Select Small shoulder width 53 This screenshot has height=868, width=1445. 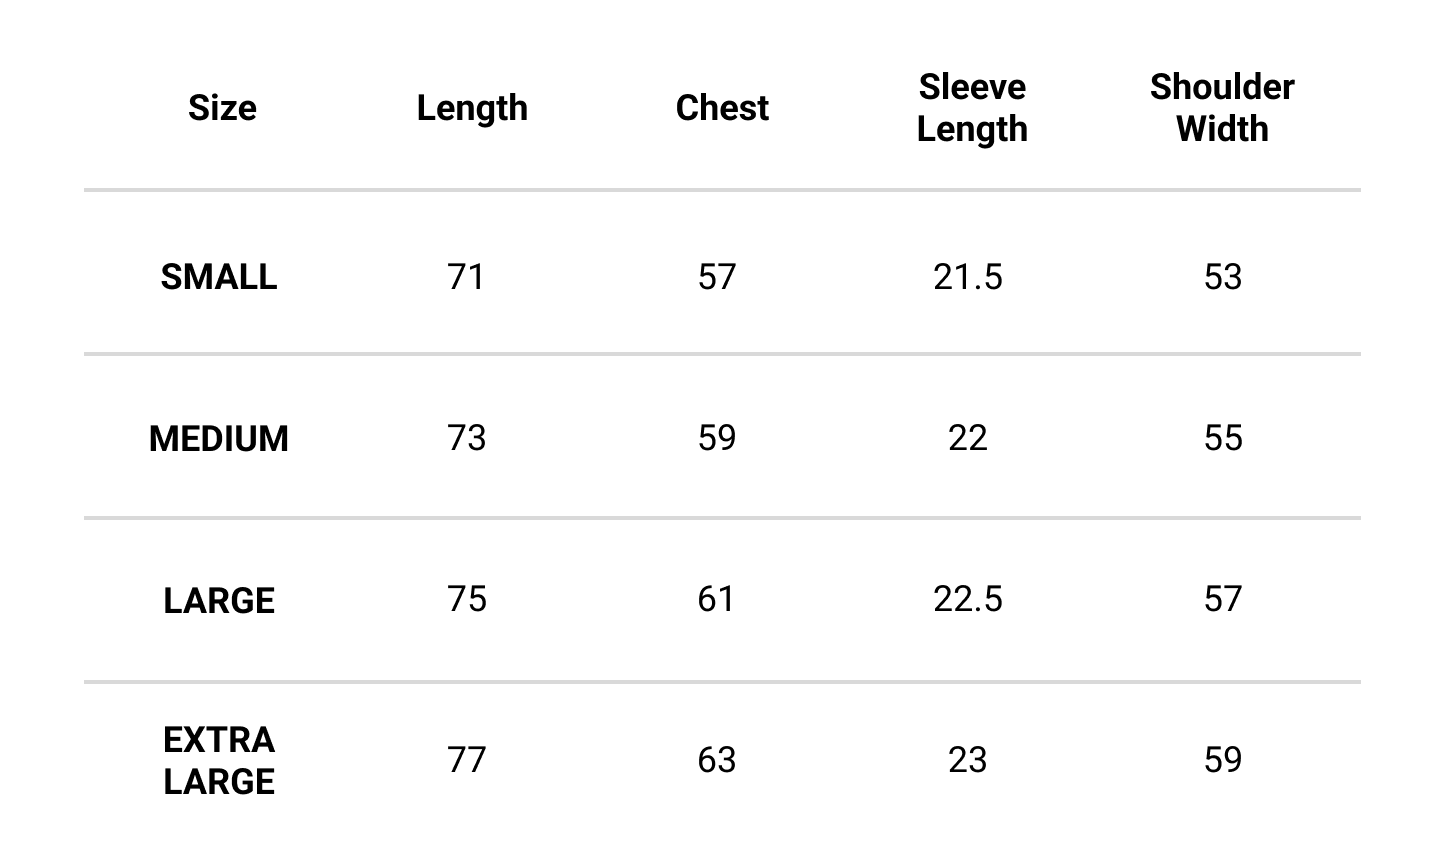[1223, 277]
